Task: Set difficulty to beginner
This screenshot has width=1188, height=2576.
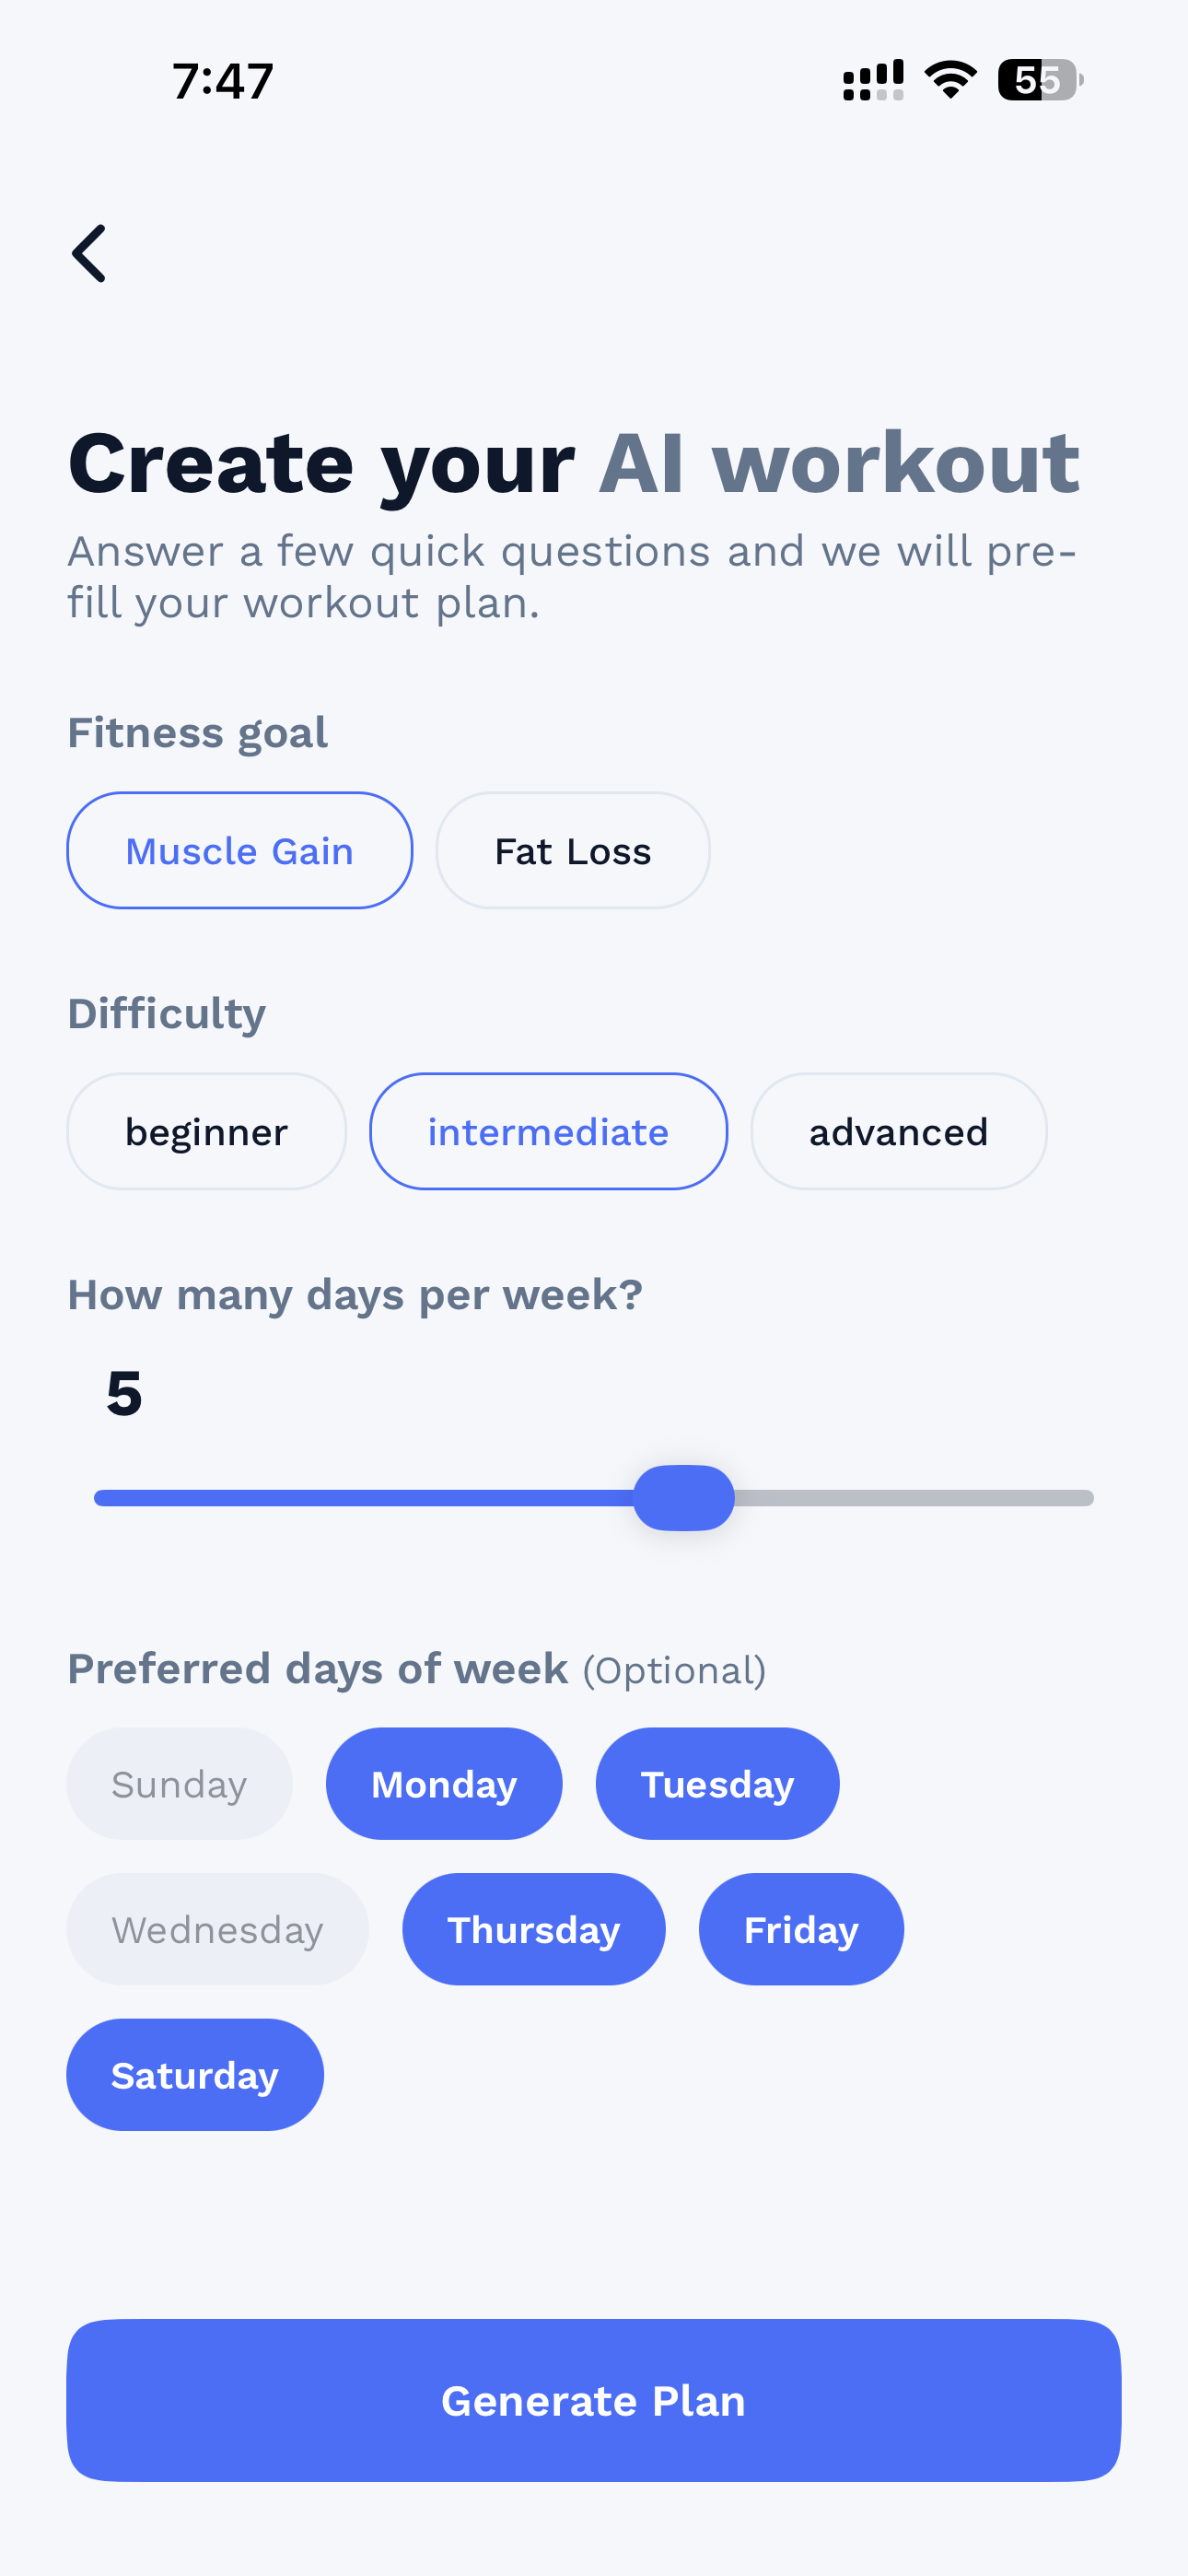Action: tap(206, 1132)
